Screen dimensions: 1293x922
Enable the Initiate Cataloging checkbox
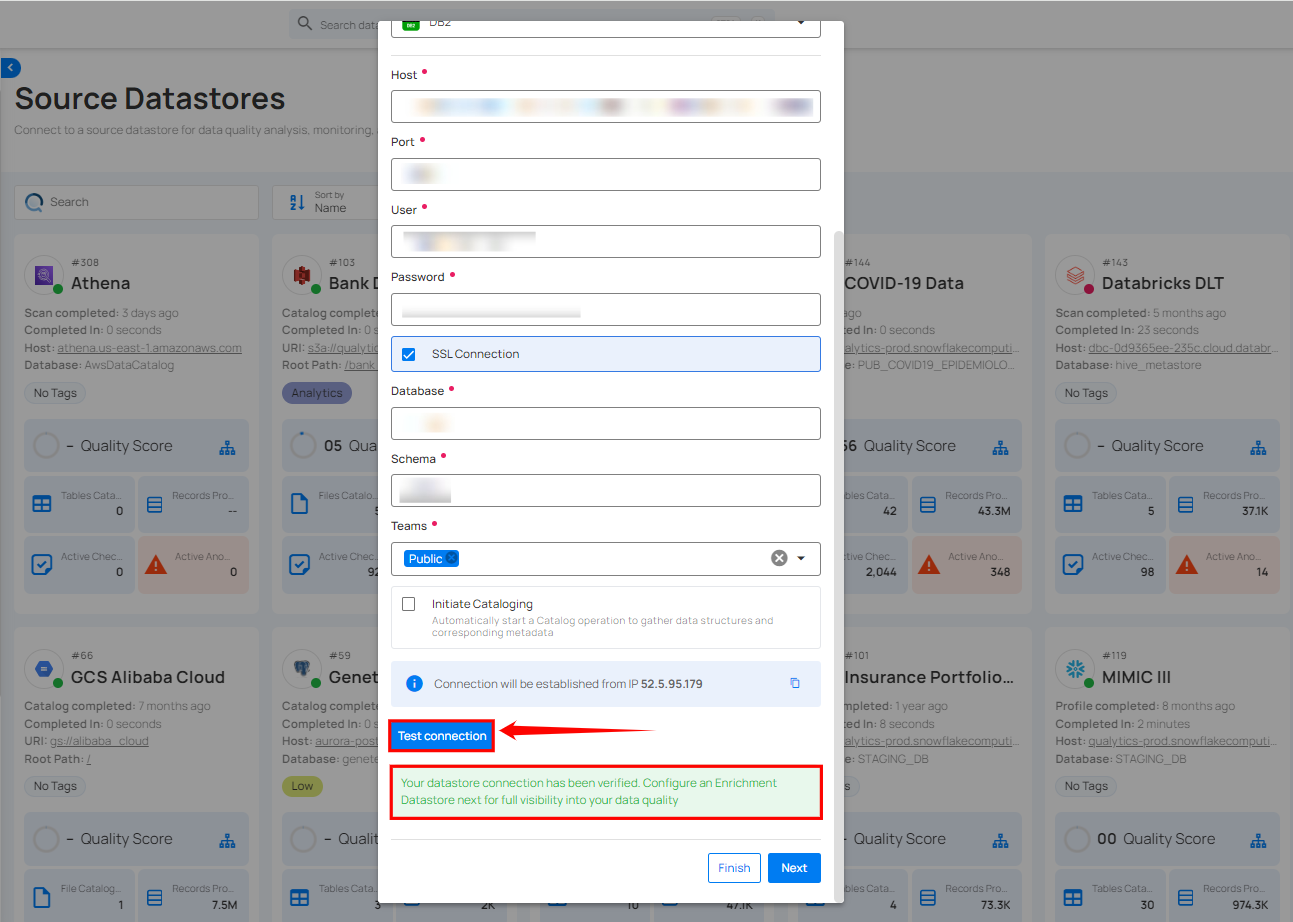(x=408, y=604)
